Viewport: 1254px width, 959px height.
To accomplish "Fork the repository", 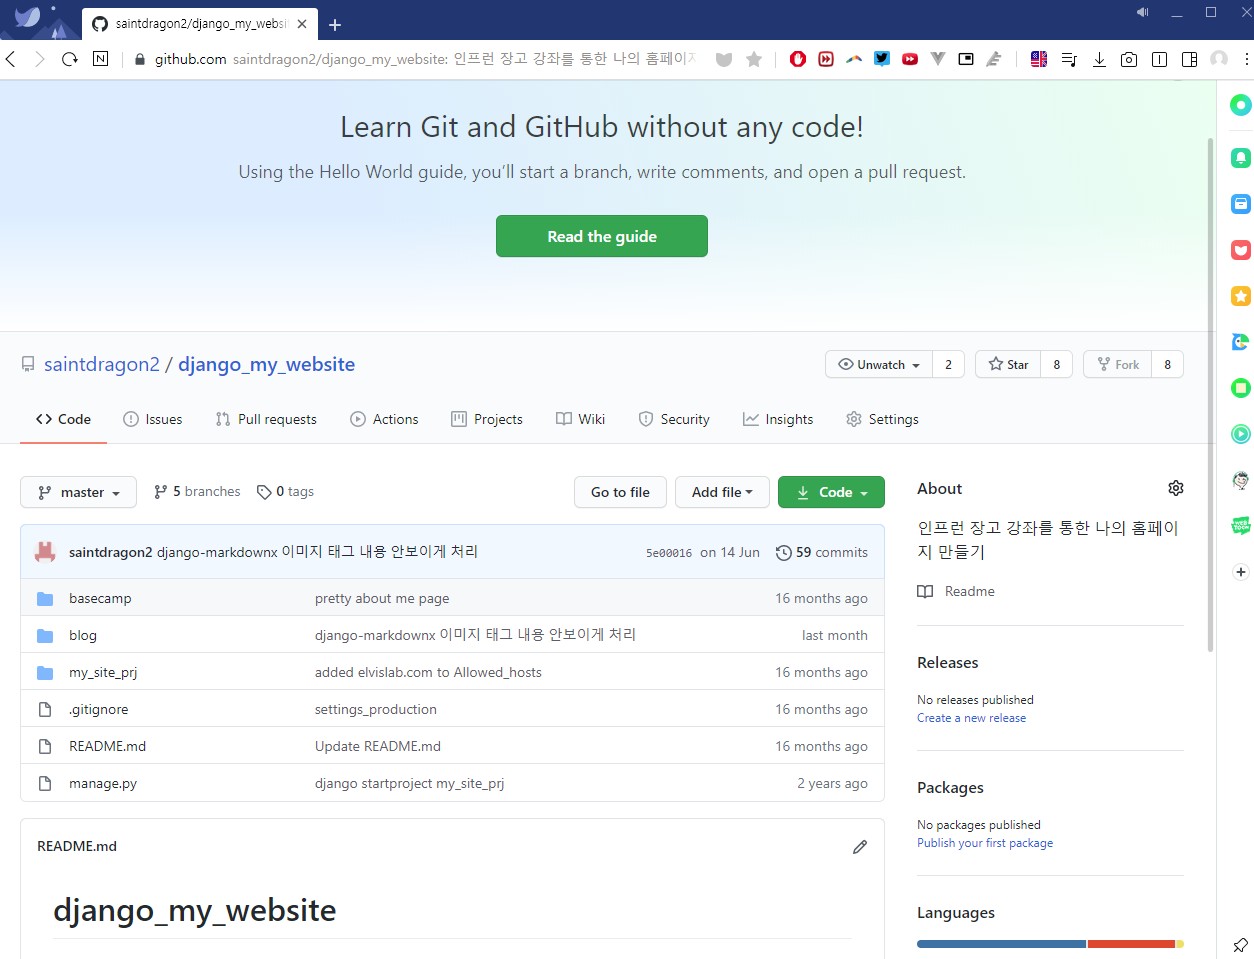I will [1118, 365].
